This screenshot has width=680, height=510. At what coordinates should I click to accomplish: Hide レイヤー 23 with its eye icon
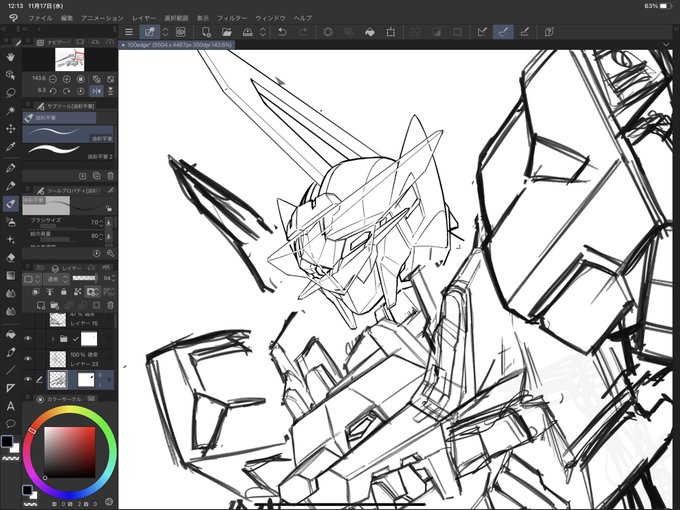(x=28, y=359)
